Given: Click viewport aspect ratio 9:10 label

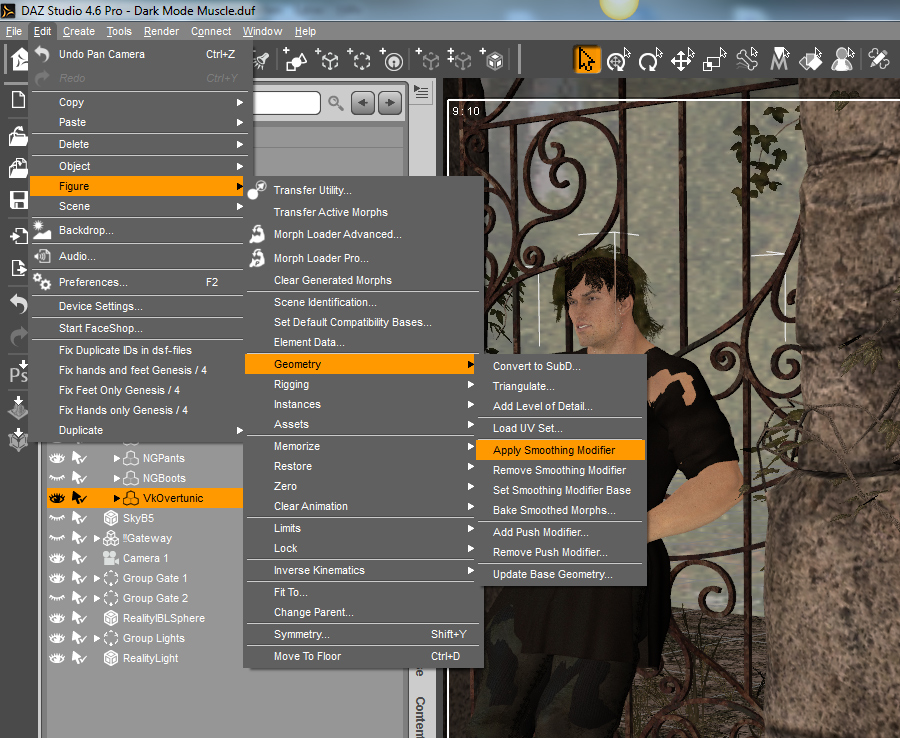Looking at the screenshot, I should point(465,111).
